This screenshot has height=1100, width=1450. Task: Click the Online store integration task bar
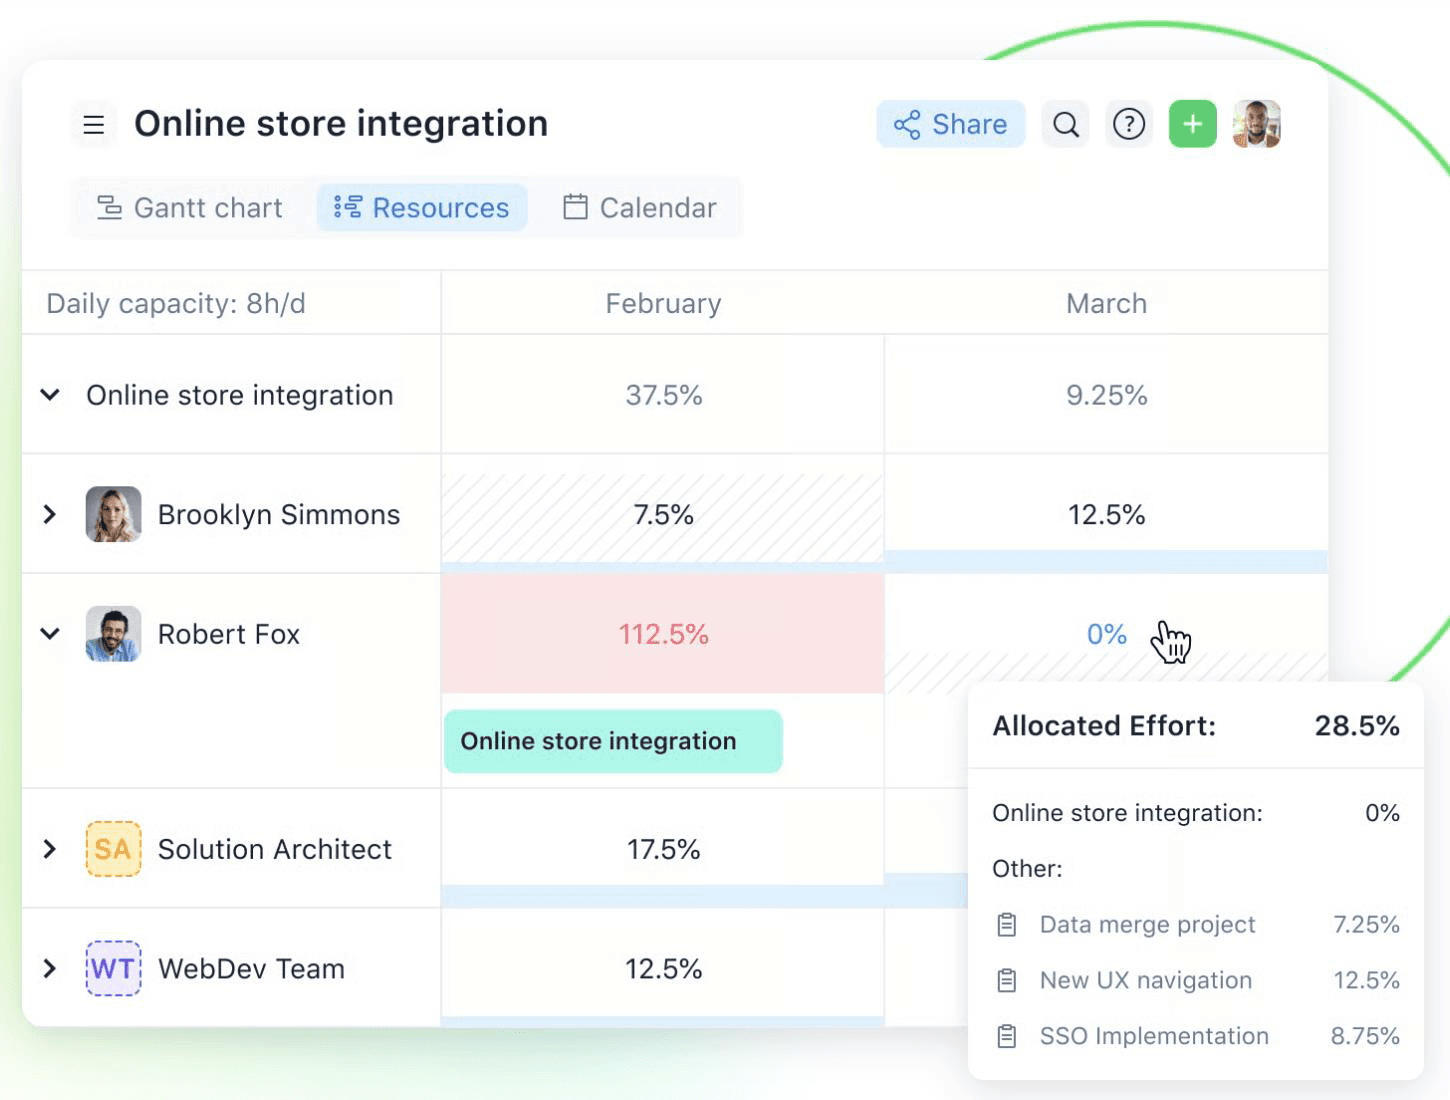tap(613, 741)
